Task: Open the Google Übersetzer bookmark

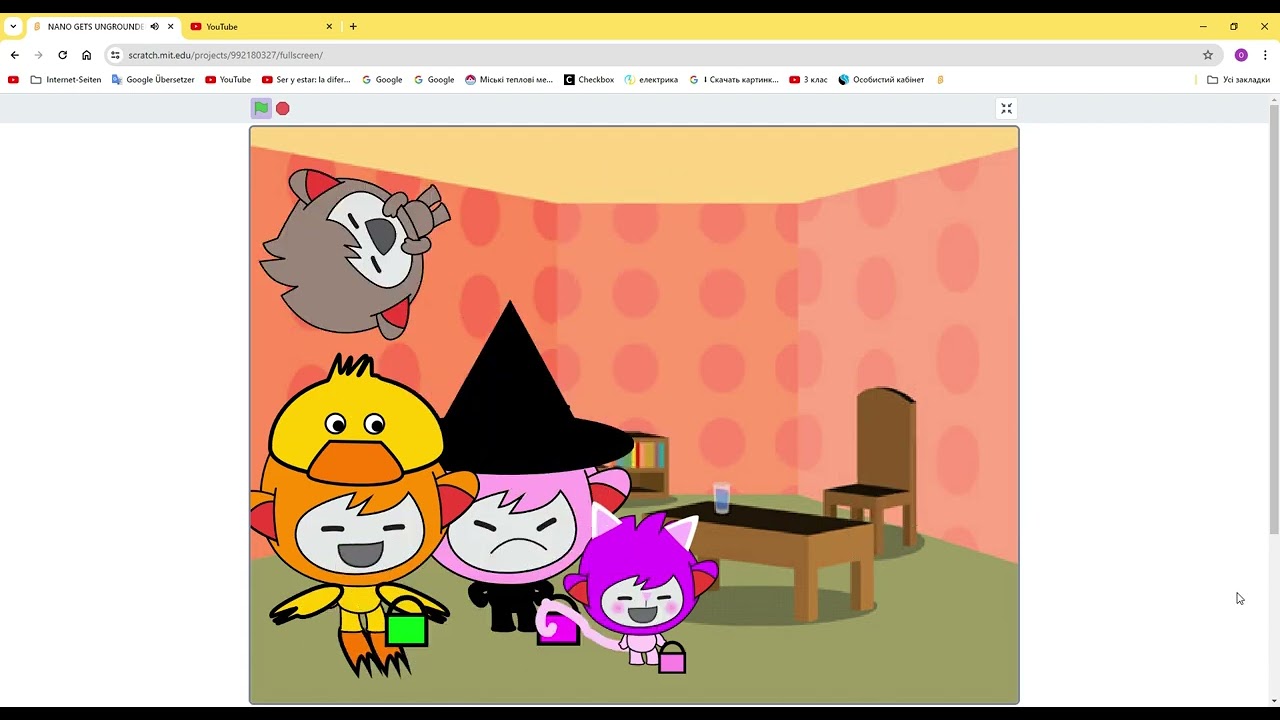Action: coord(153,80)
